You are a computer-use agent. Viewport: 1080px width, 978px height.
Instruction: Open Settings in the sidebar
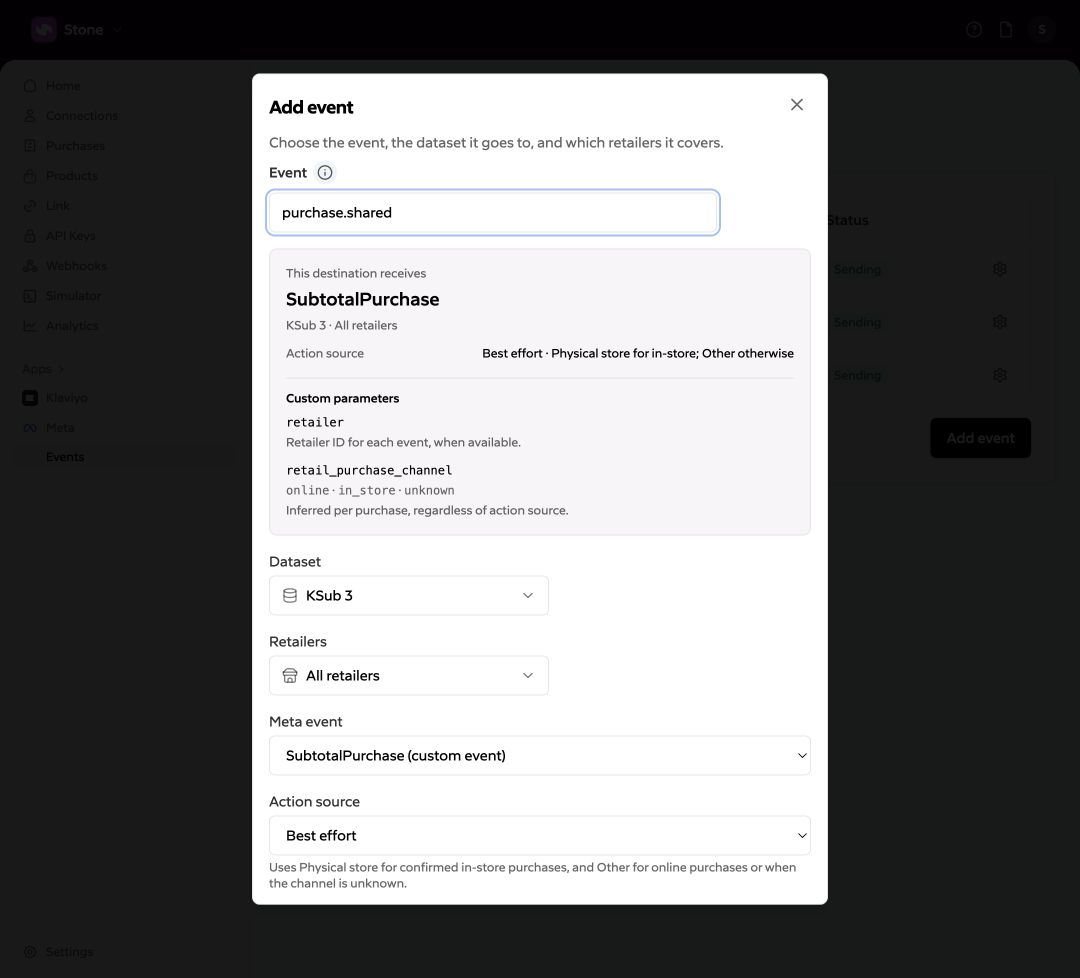(x=69, y=952)
